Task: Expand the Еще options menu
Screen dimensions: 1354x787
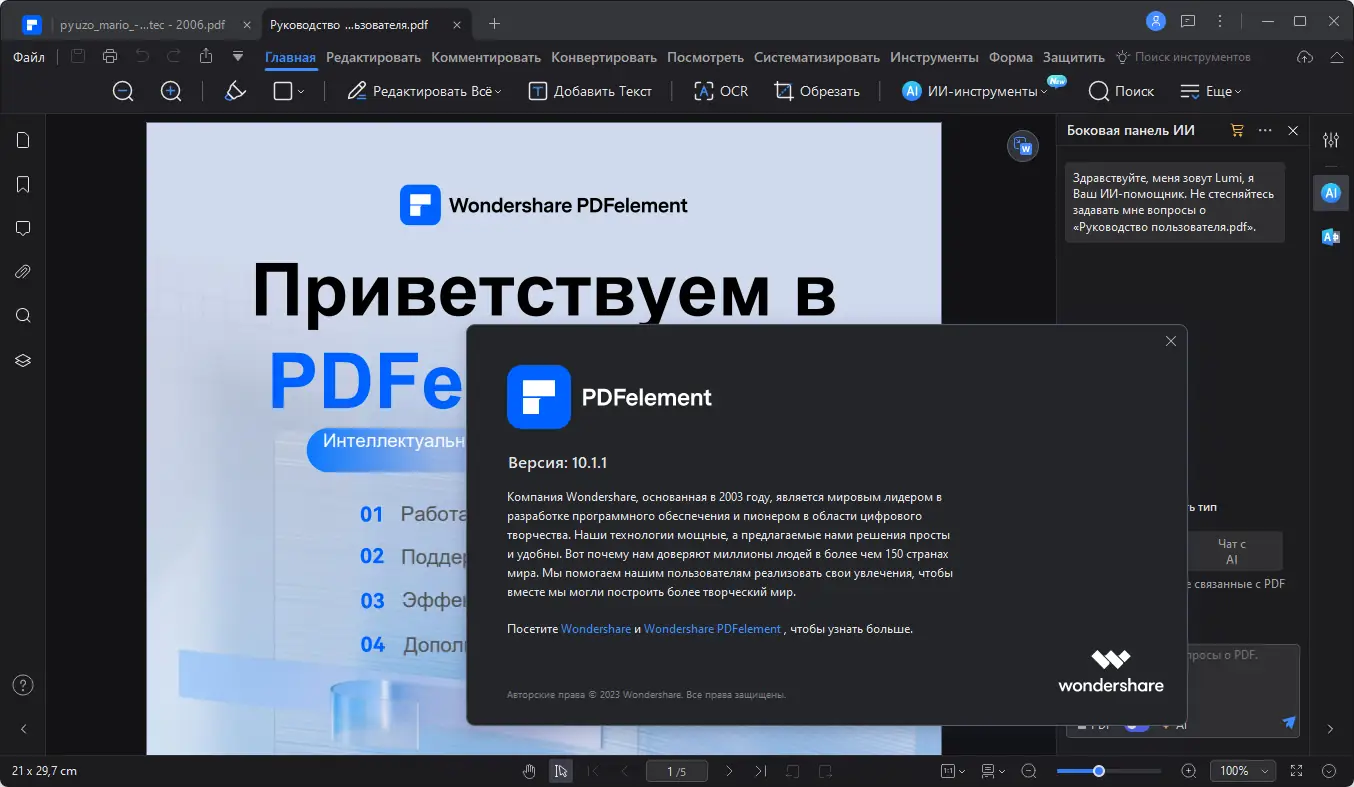Action: [1210, 91]
